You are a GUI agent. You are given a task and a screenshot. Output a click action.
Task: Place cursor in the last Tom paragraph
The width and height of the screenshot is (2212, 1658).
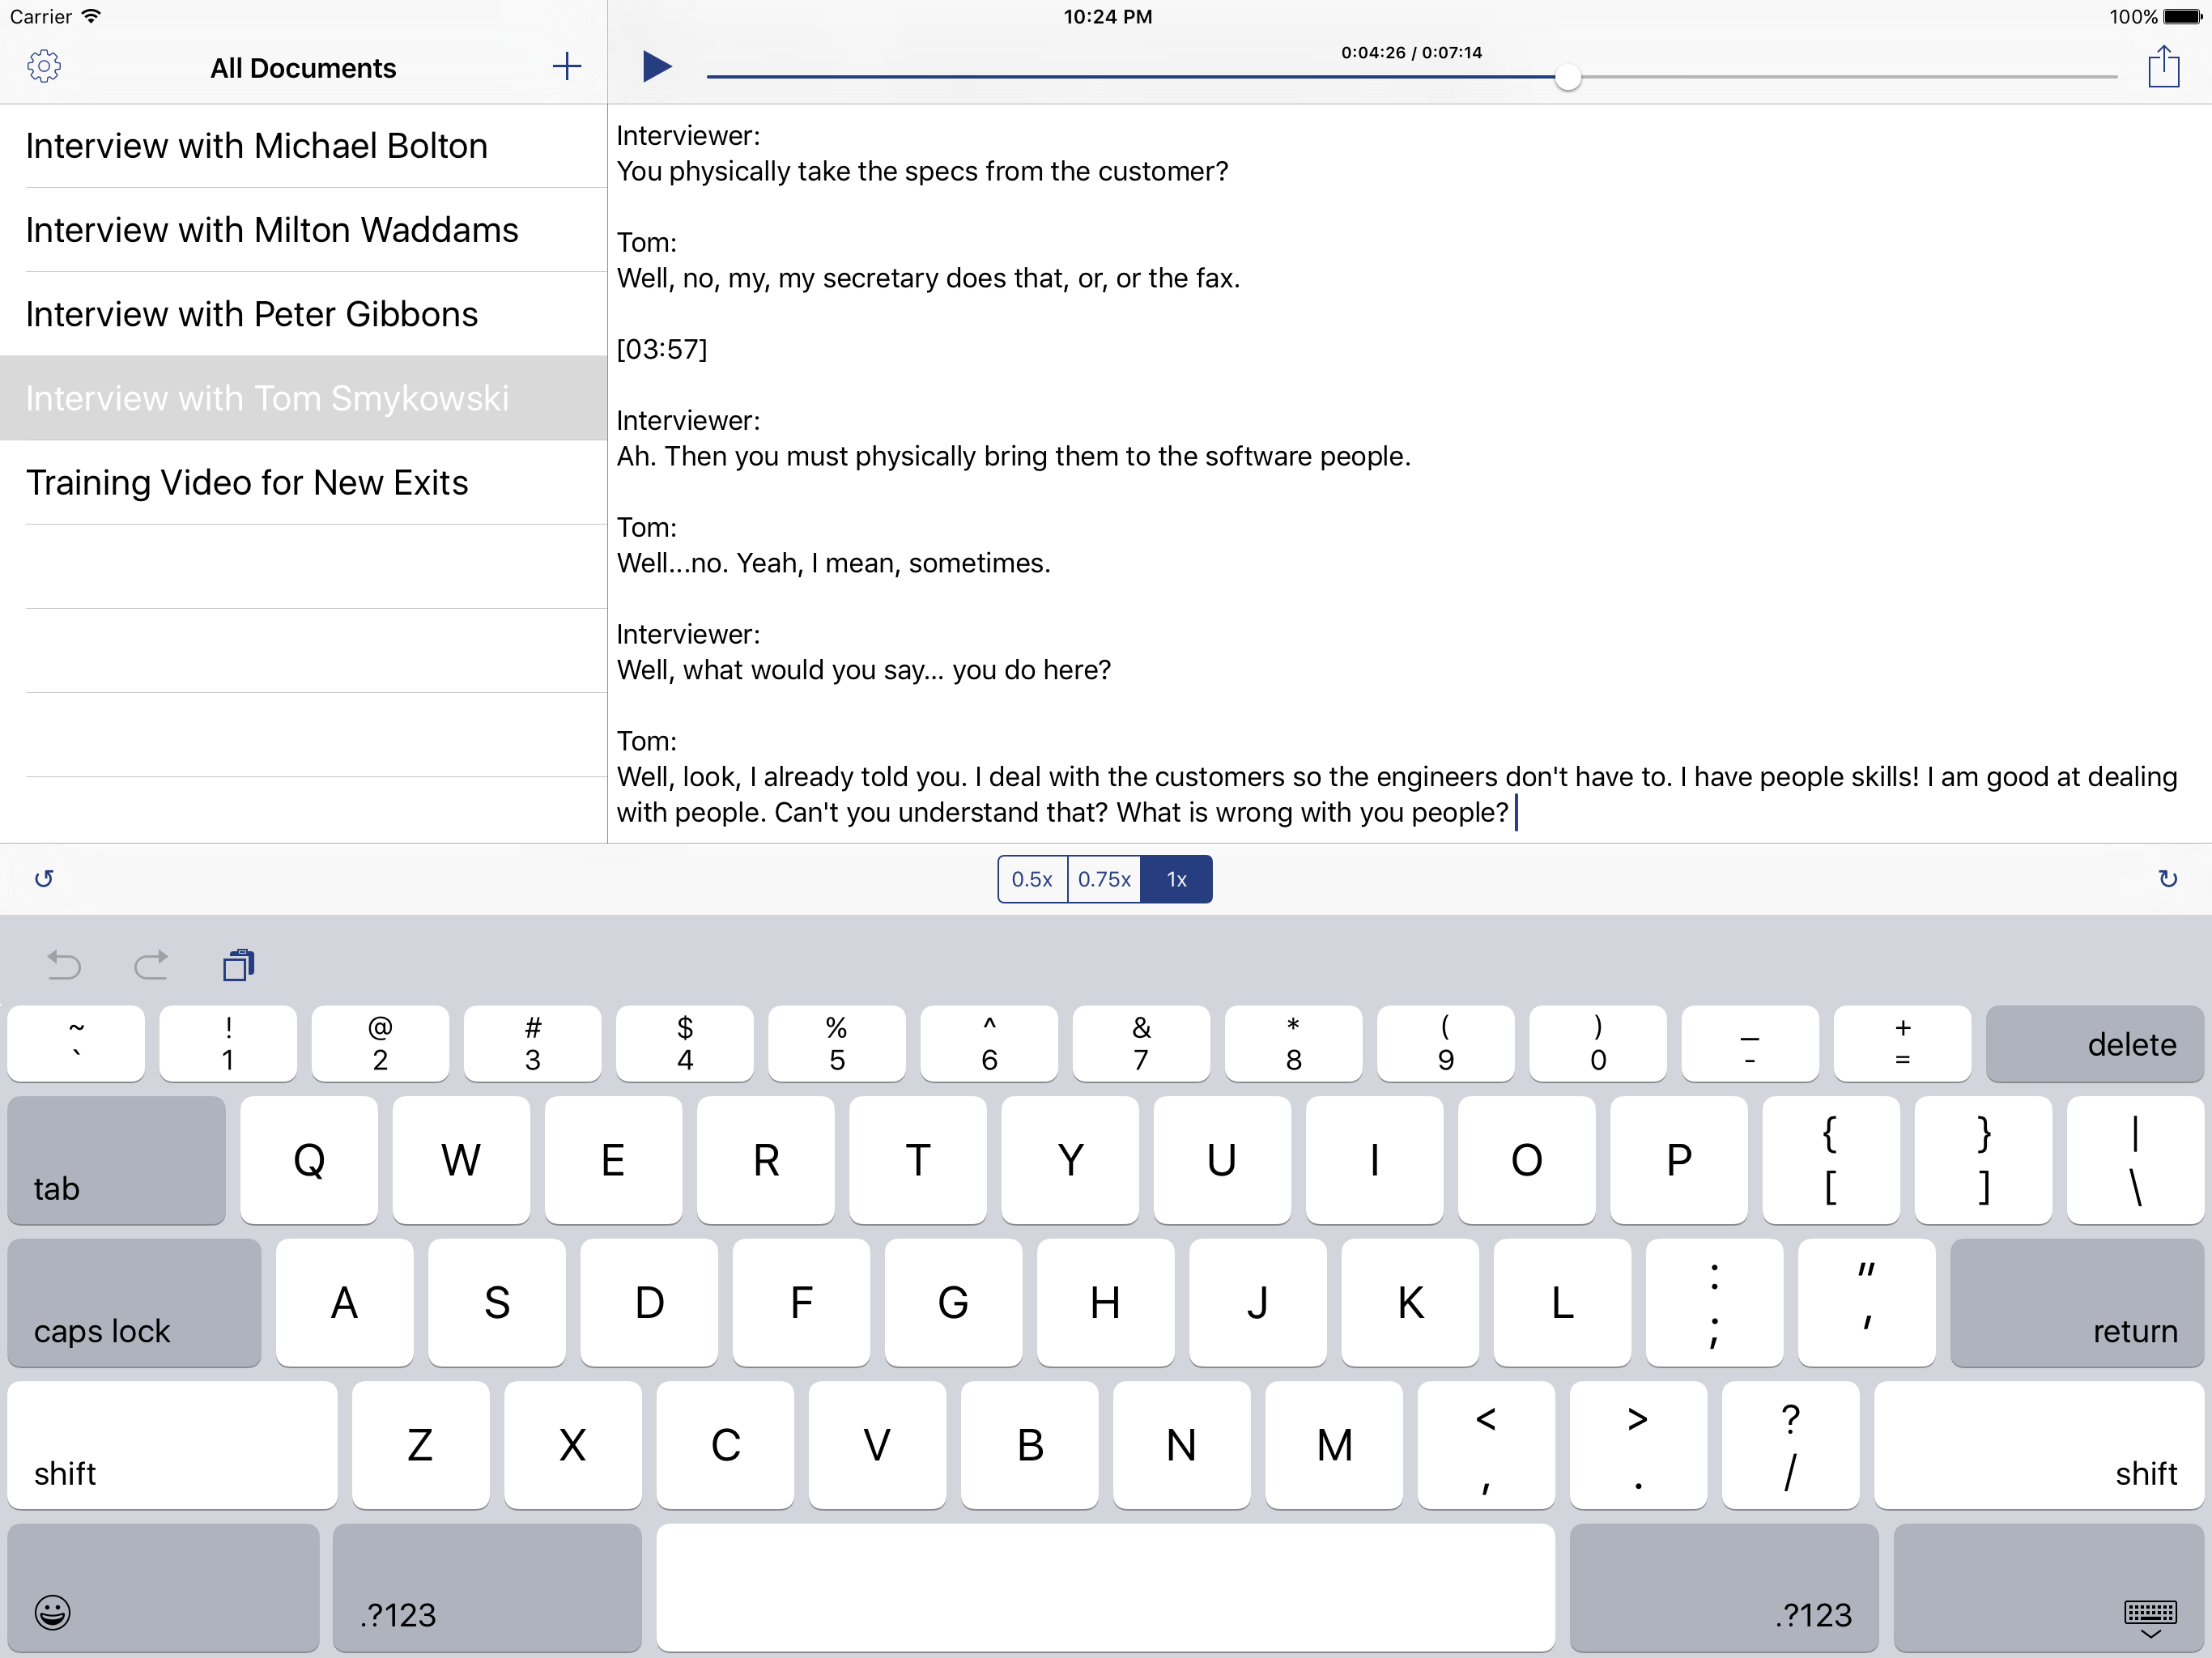pos(1397,795)
